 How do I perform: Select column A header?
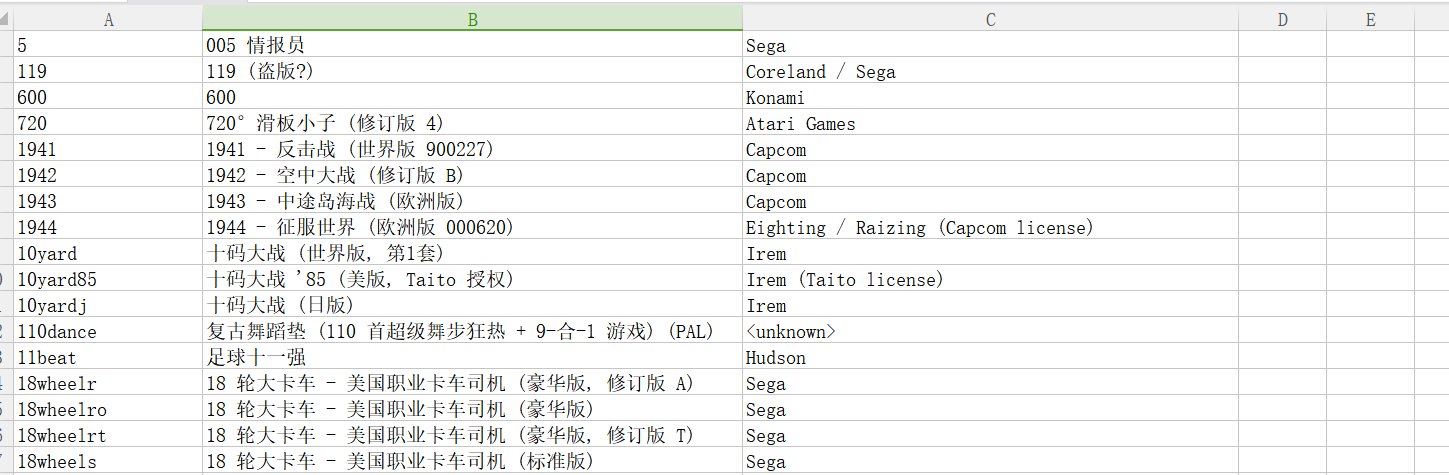pos(108,19)
